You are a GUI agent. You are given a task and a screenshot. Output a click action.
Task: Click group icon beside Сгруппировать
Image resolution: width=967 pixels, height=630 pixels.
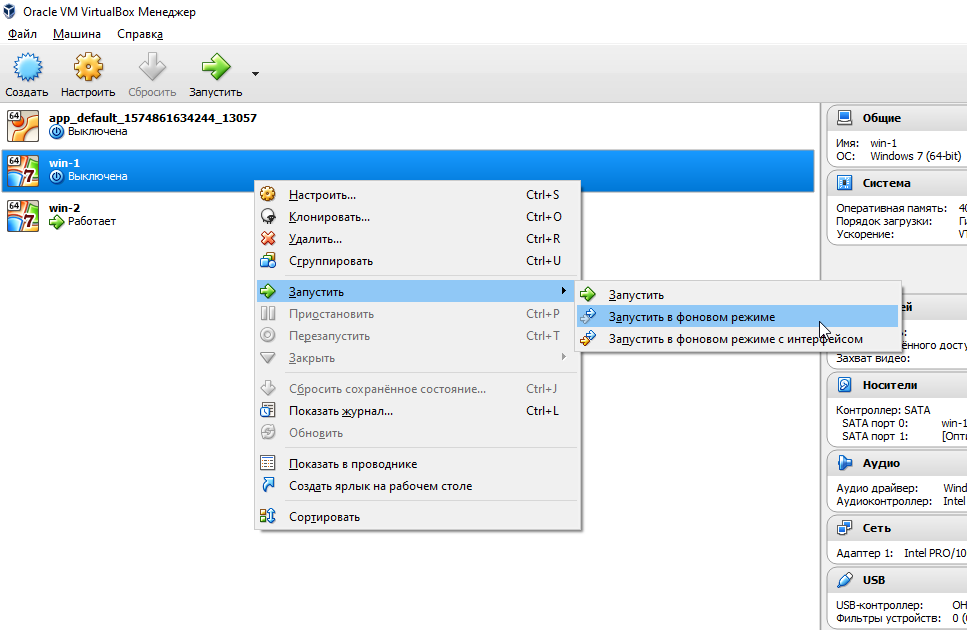coord(268,261)
